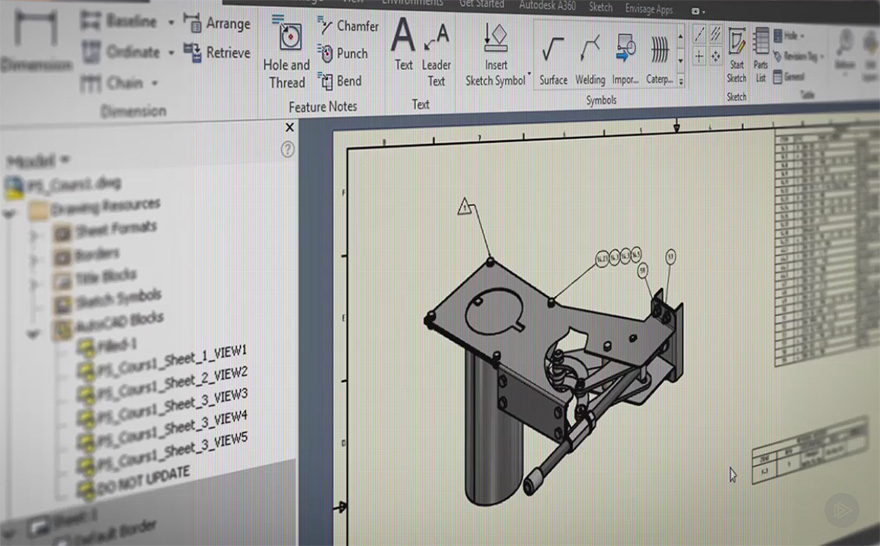Viewport: 880px width, 546px height.
Task: Click the Revision Tag tool
Action: 796,56
